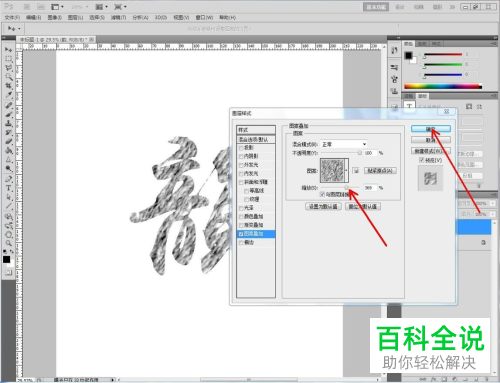Open the 混合模式 blend mode dropdown
Image resolution: width=500 pixels, height=383 pixels.
[x=344, y=144]
